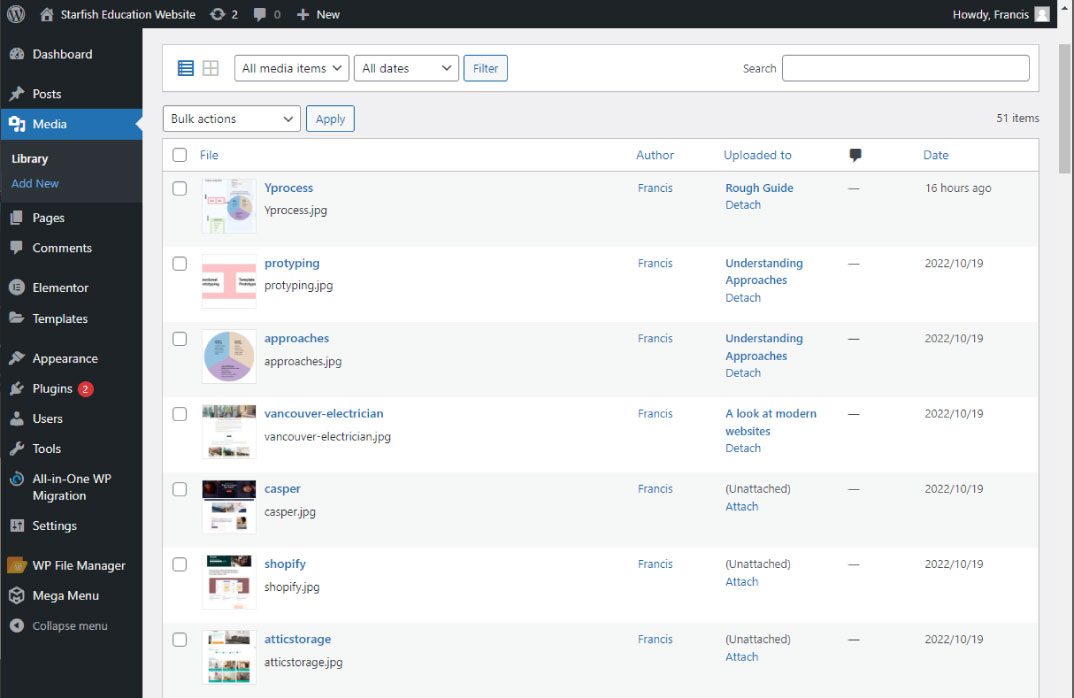Focus the media Search input field
The height and width of the screenshot is (698, 1074).
tap(905, 68)
